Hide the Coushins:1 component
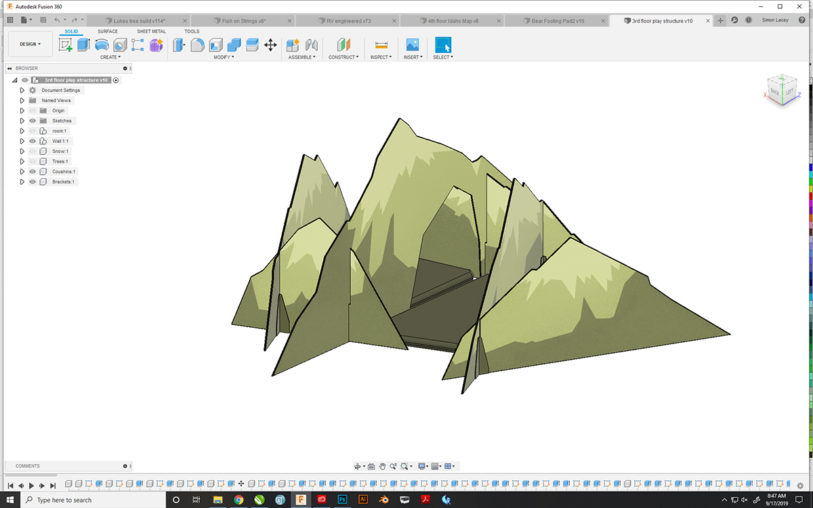 [x=33, y=172]
